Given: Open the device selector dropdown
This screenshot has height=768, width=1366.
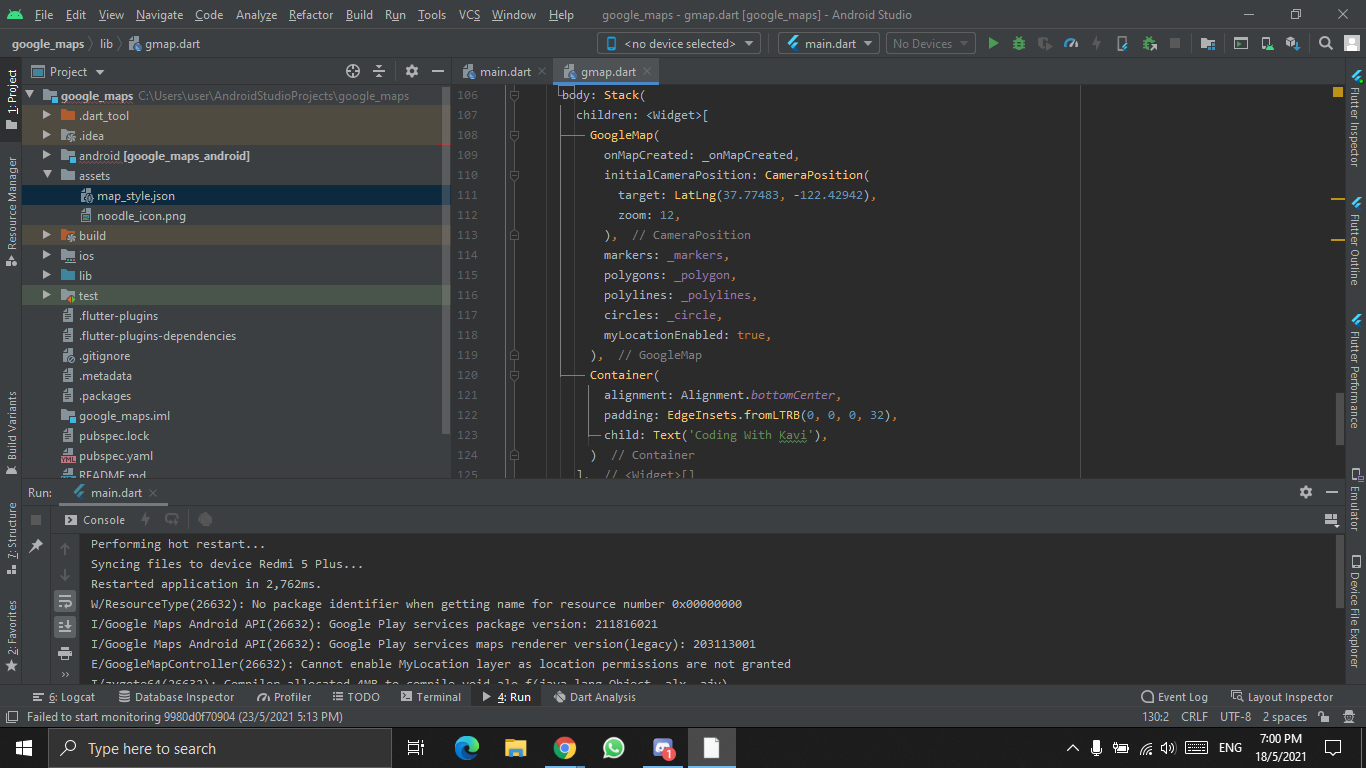Looking at the screenshot, I should click(679, 43).
